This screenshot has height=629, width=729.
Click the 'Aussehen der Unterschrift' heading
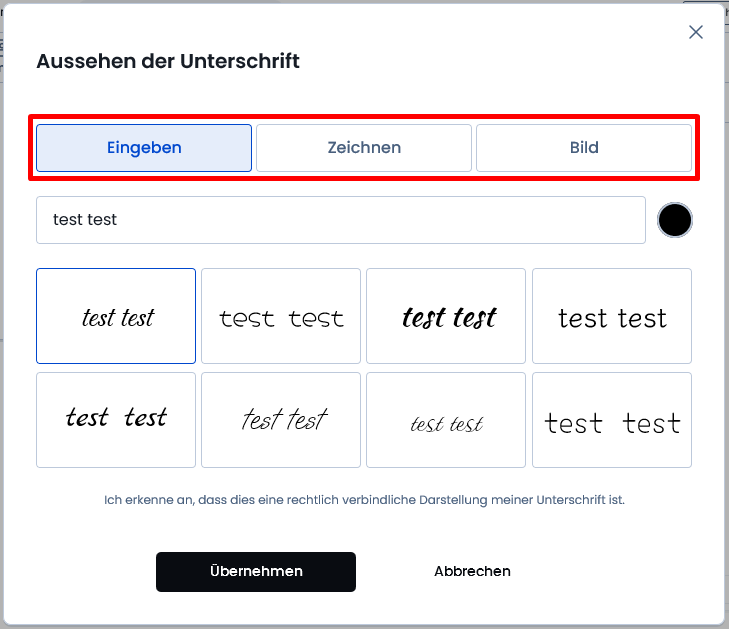pyautogui.click(x=168, y=61)
